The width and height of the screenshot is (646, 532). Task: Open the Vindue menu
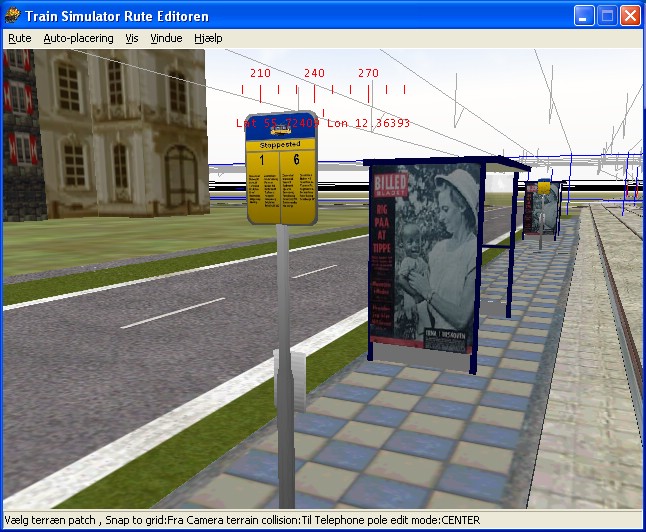[166, 38]
